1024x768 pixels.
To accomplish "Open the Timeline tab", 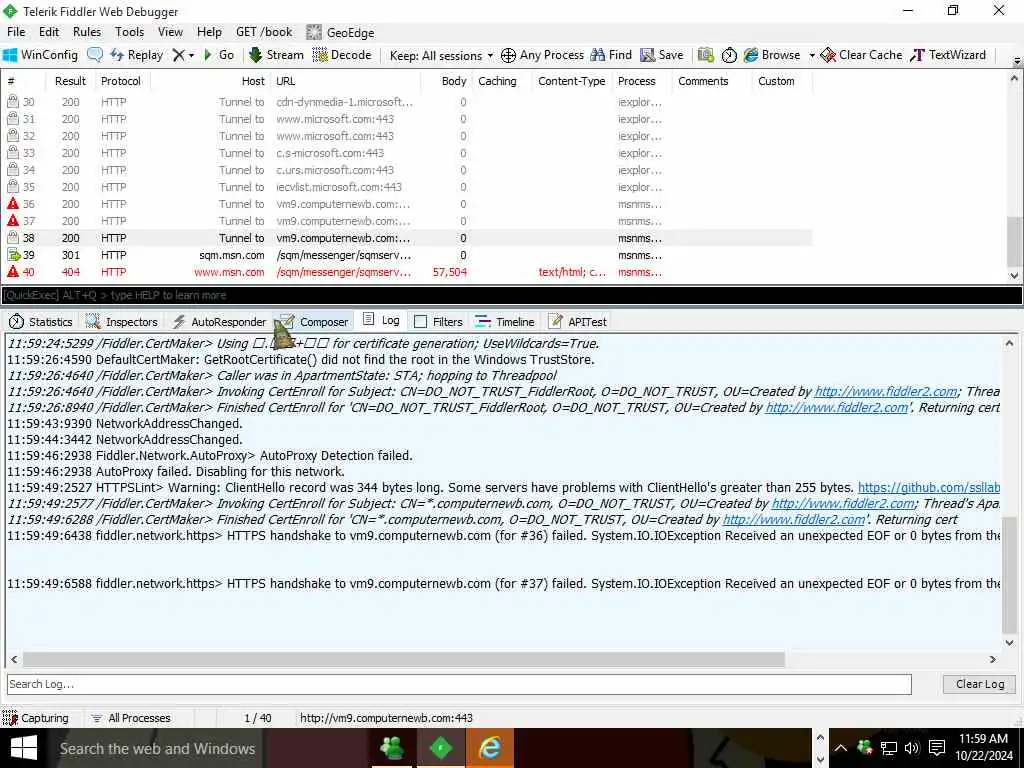I will click(505, 321).
